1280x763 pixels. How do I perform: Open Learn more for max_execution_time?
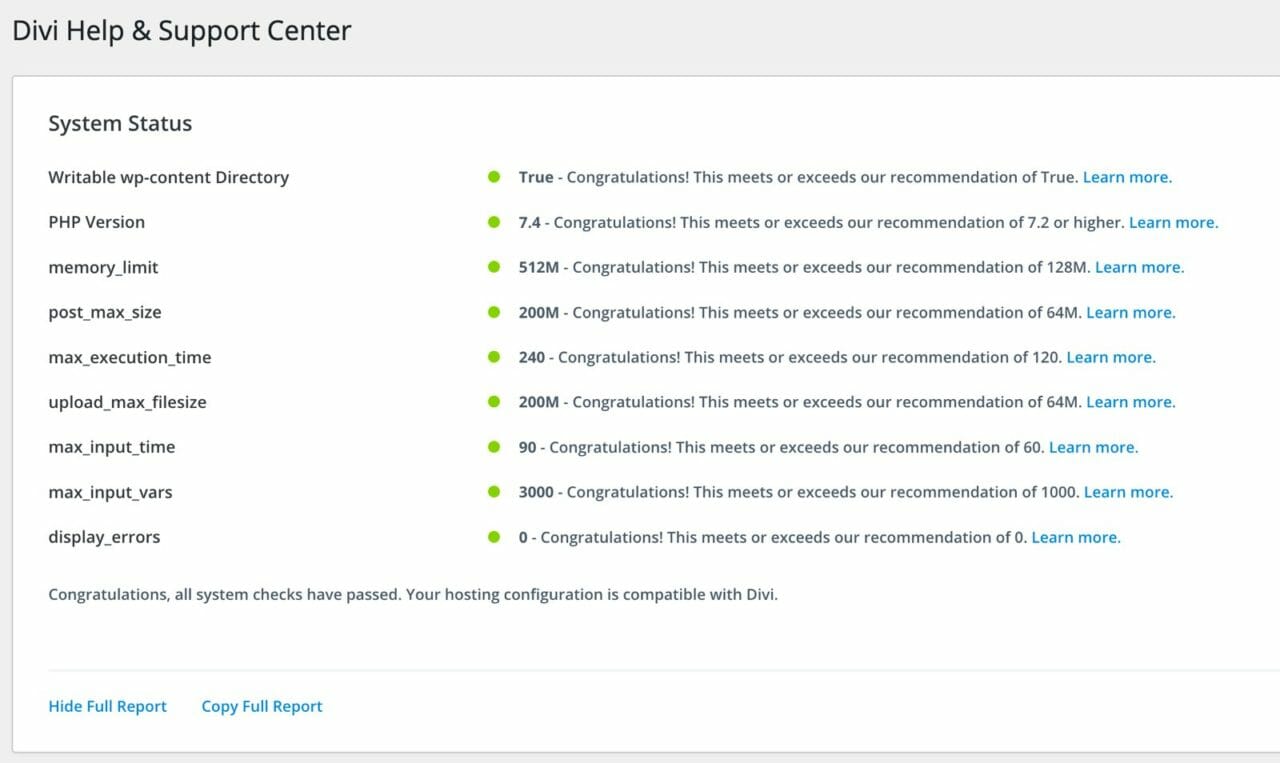(x=1111, y=357)
